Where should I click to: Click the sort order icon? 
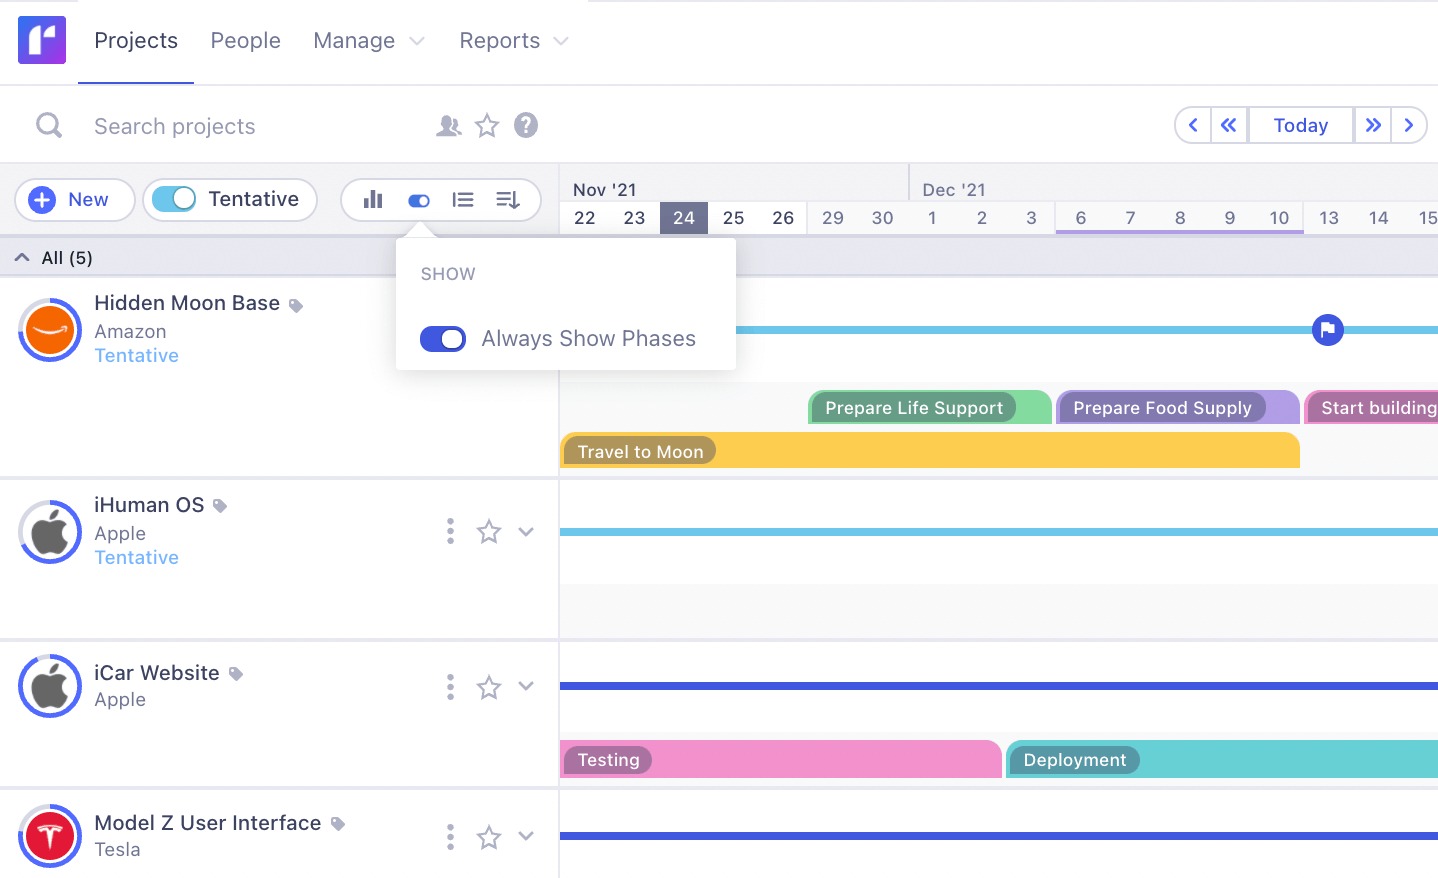[x=508, y=200]
